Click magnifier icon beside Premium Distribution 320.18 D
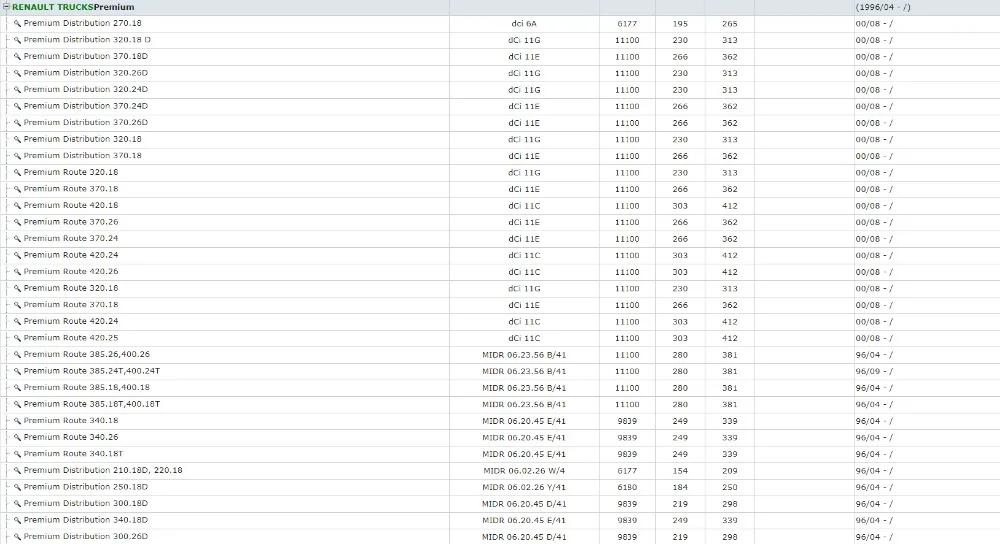Image resolution: width=1000 pixels, height=544 pixels. coord(17,40)
